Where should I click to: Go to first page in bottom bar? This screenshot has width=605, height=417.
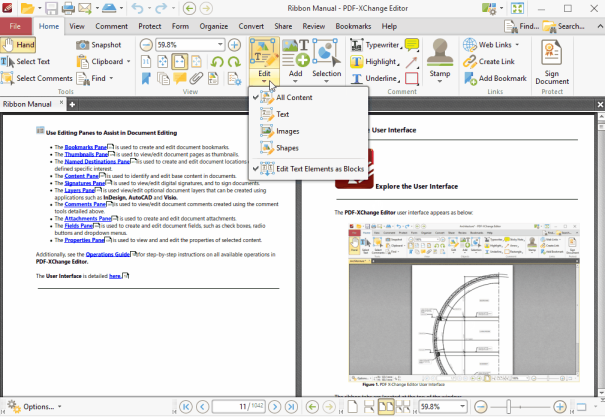point(186,406)
